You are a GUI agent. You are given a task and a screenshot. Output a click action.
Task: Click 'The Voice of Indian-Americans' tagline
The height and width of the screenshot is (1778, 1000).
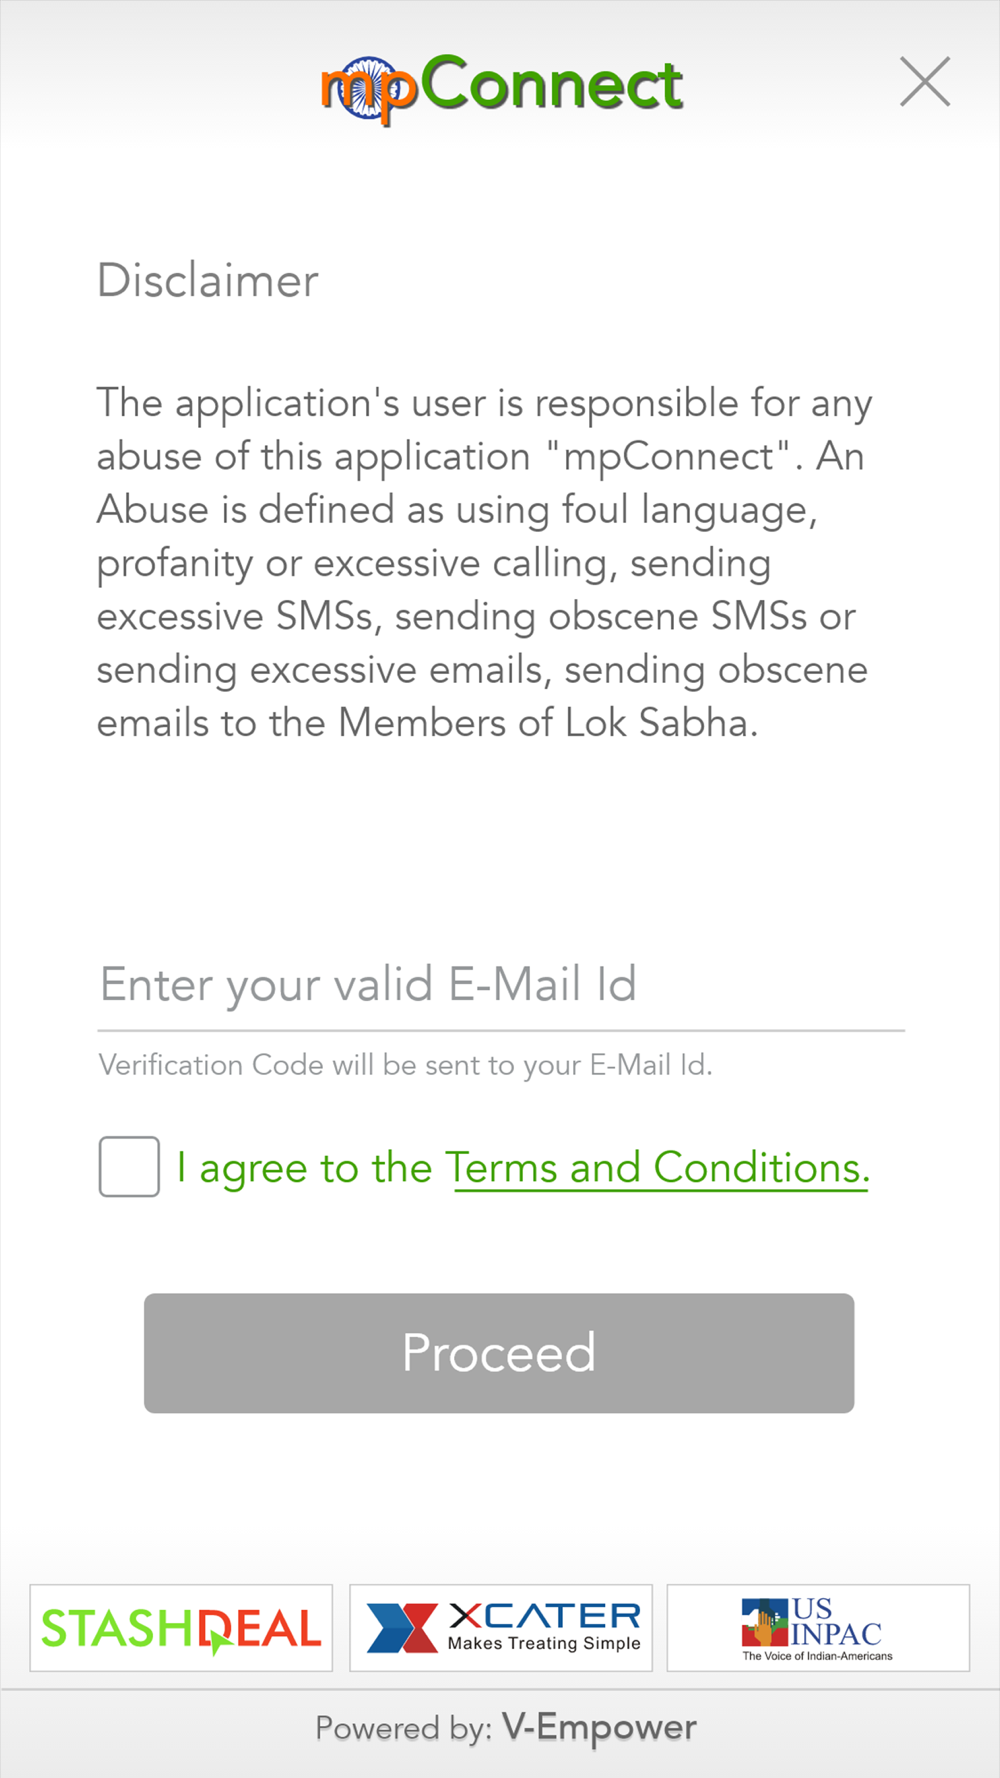pyautogui.click(x=817, y=1656)
